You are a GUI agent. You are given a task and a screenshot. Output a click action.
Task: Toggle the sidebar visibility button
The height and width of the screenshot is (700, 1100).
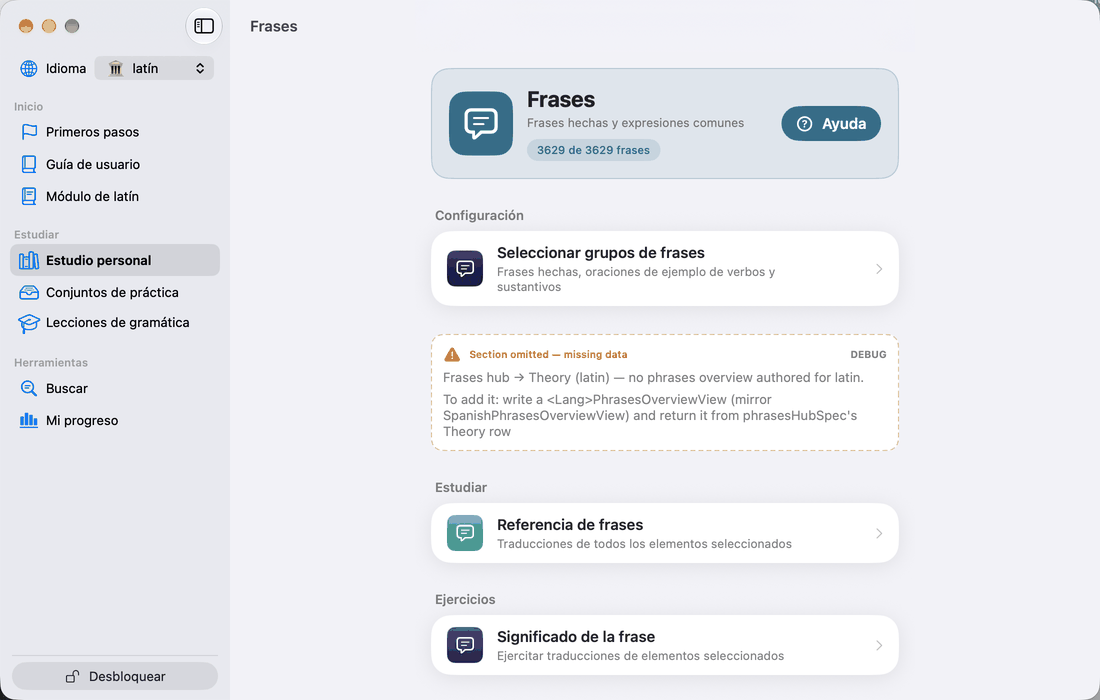coord(203,26)
